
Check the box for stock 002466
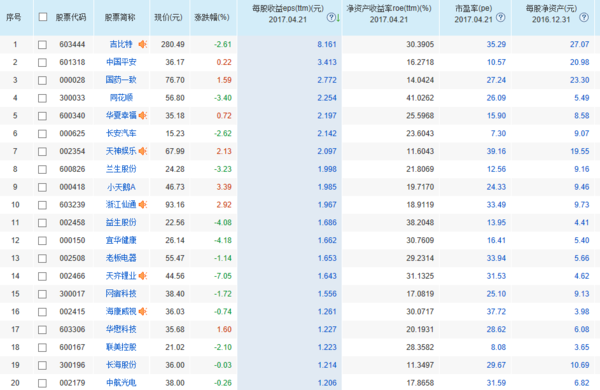pos(42,276)
